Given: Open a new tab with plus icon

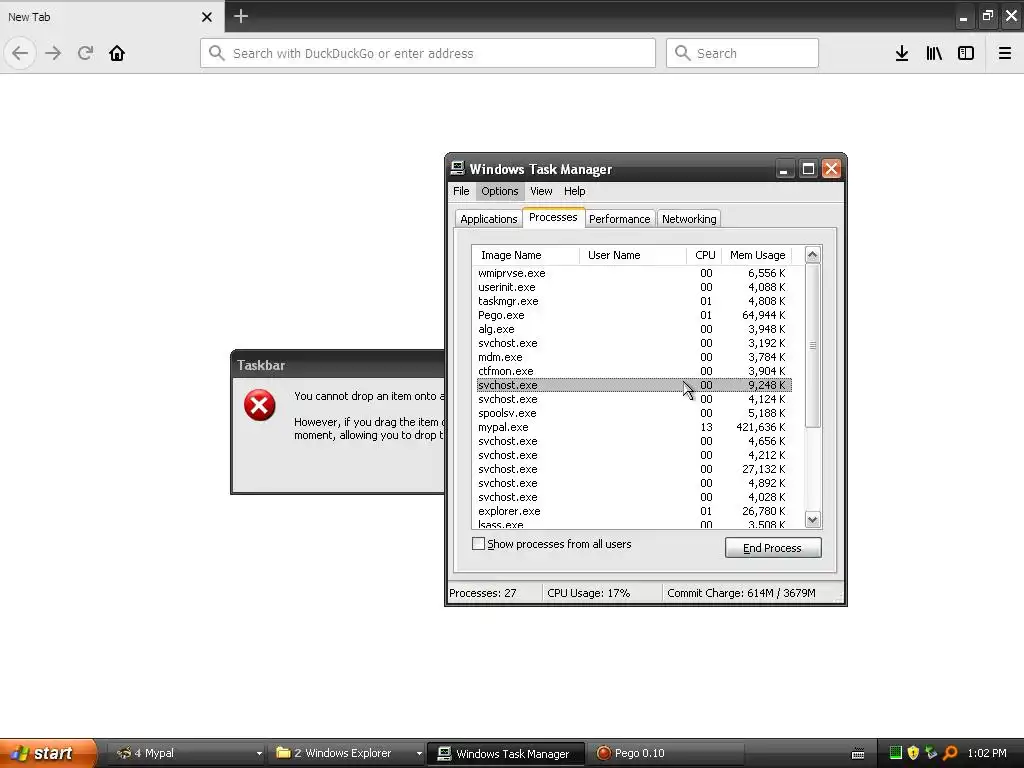Looking at the screenshot, I should [x=241, y=16].
